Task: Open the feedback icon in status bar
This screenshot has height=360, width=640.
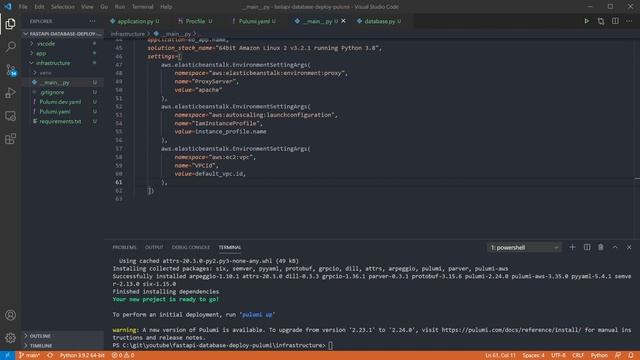Action: pyautogui.click(x=618, y=355)
